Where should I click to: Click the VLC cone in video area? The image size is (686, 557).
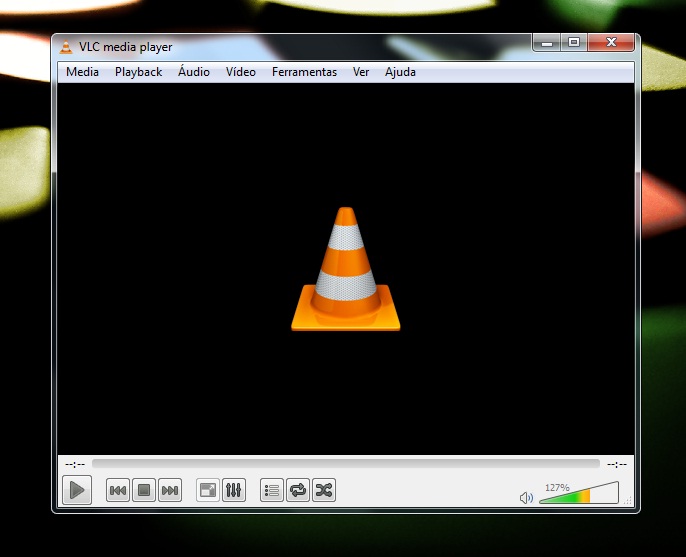[x=346, y=269]
